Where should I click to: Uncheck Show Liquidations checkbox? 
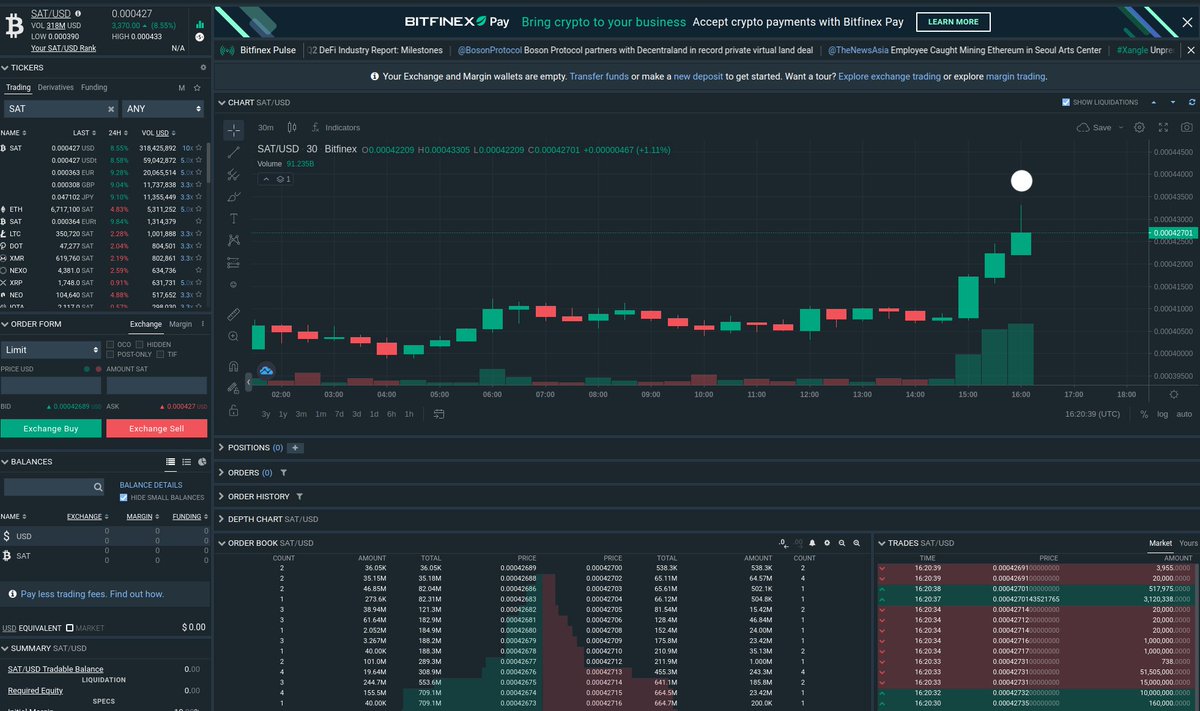(x=1065, y=102)
